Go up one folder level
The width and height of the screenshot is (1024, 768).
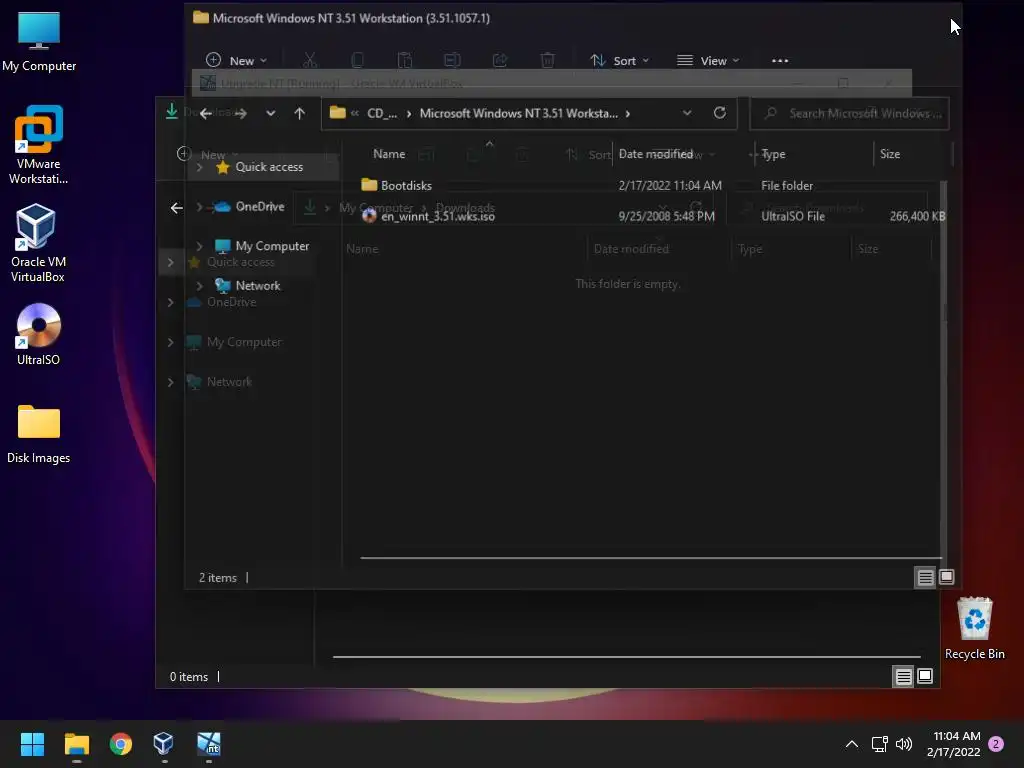(299, 114)
